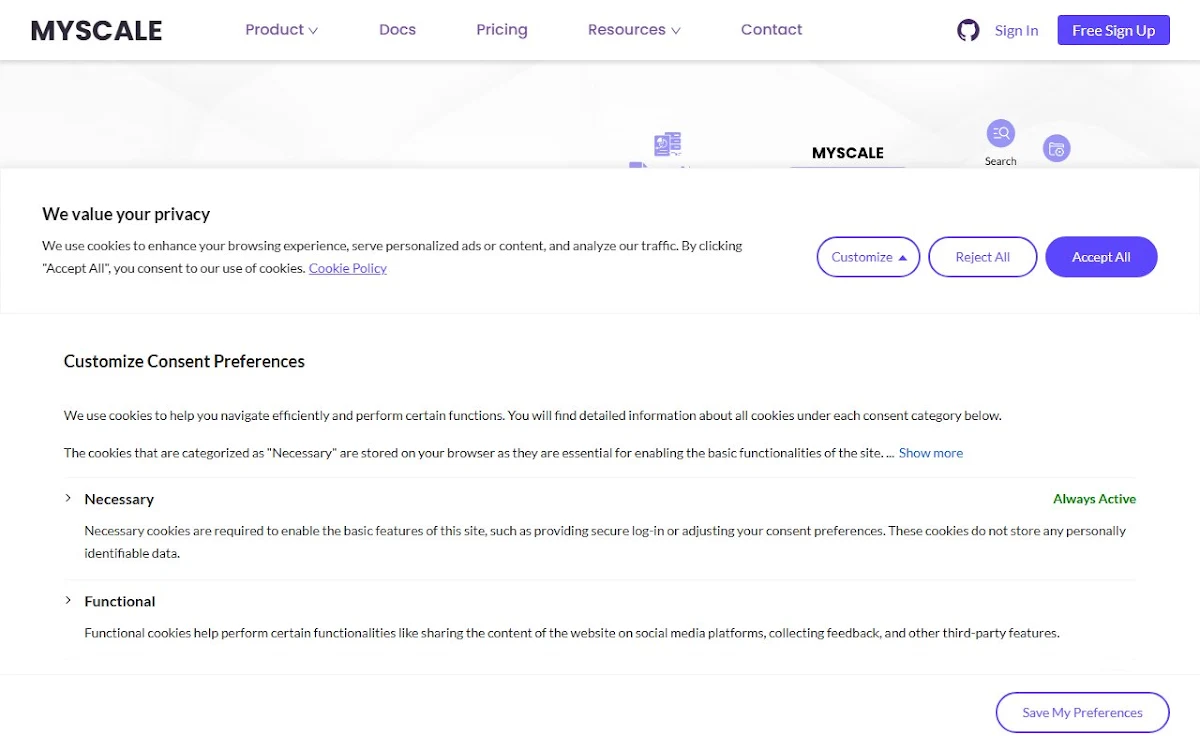Expand the Necessary cookies chevron

tap(68, 498)
